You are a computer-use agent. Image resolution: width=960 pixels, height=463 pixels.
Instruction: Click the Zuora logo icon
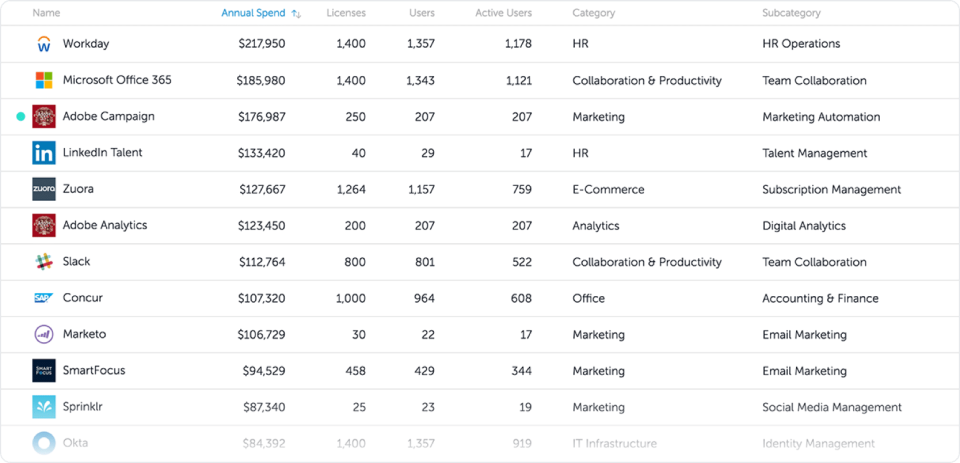(44, 189)
